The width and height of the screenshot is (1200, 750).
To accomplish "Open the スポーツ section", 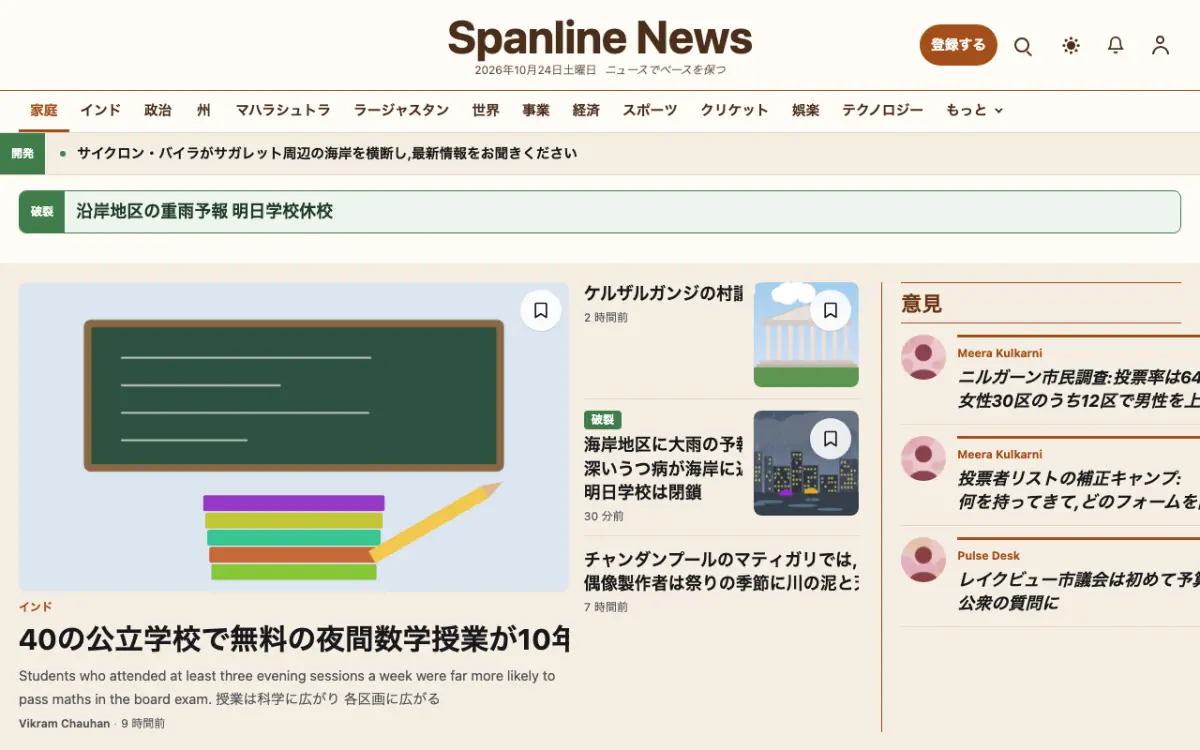I will click(650, 110).
